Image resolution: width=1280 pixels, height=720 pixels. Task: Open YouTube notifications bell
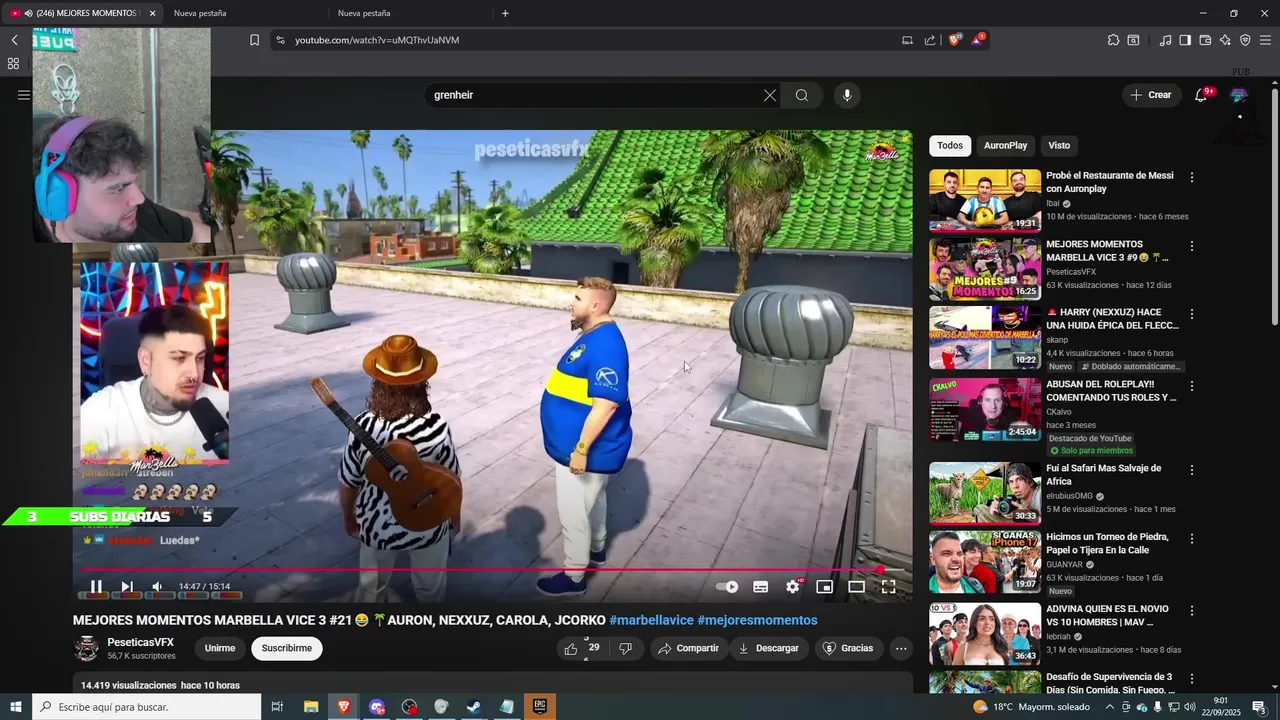pos(1202,95)
